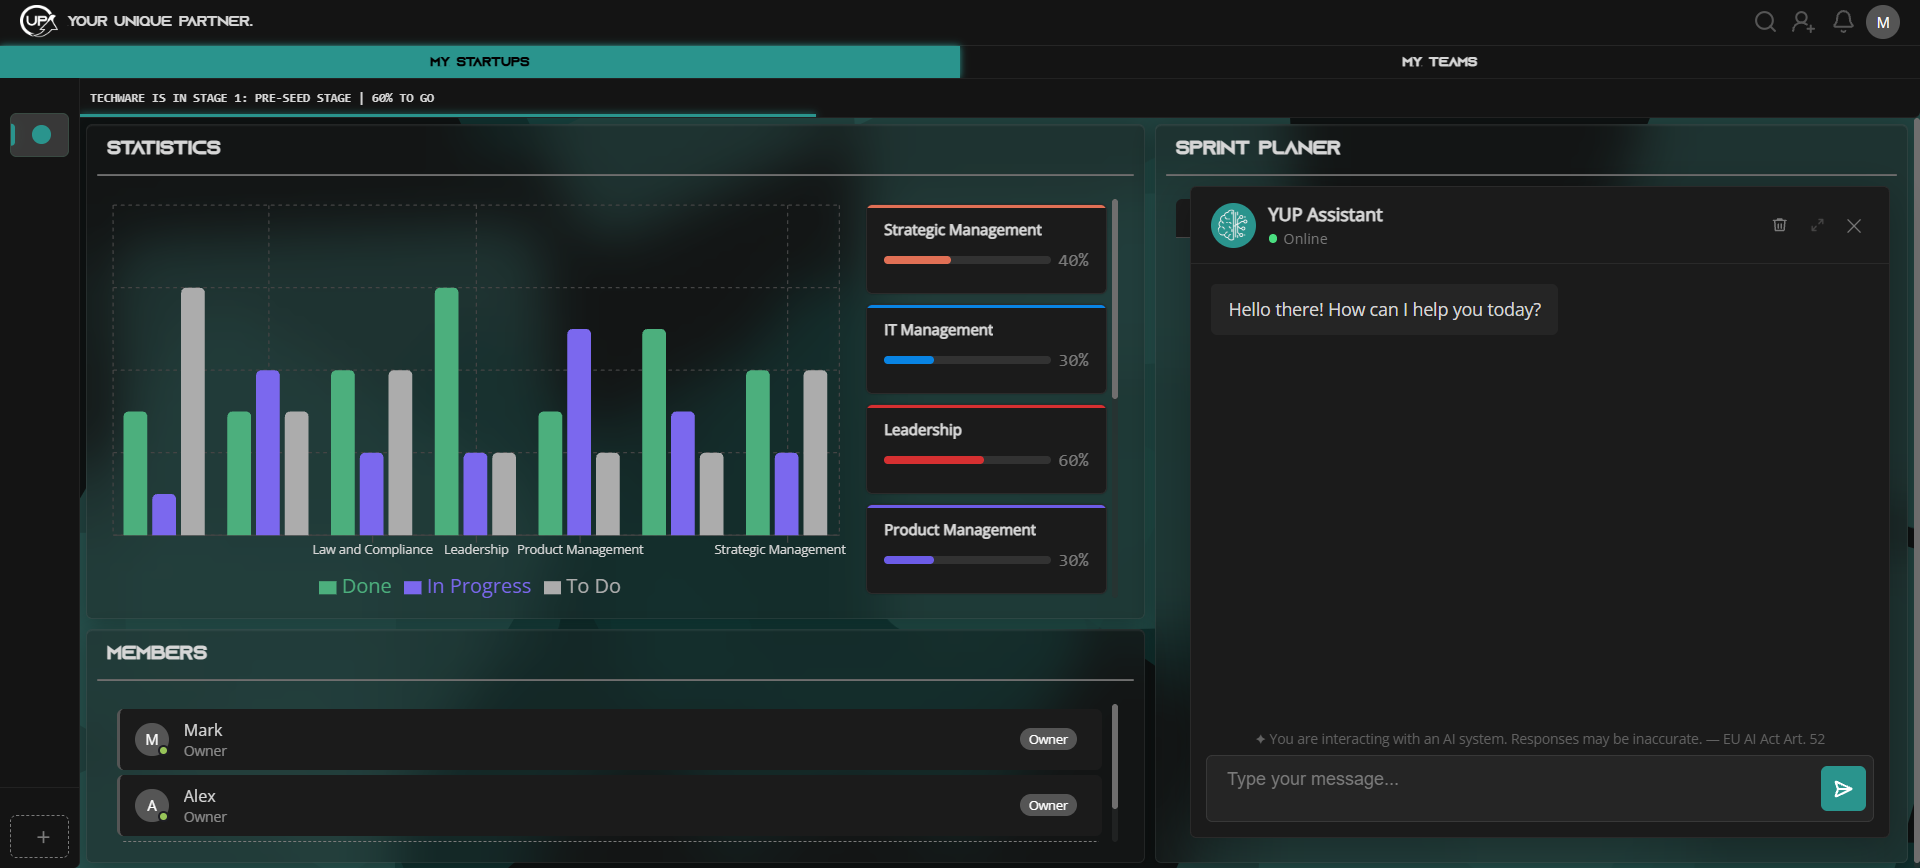This screenshot has width=1920, height=868.
Task: Select the teal startup icon in sidebar
Action: pyautogui.click(x=40, y=135)
